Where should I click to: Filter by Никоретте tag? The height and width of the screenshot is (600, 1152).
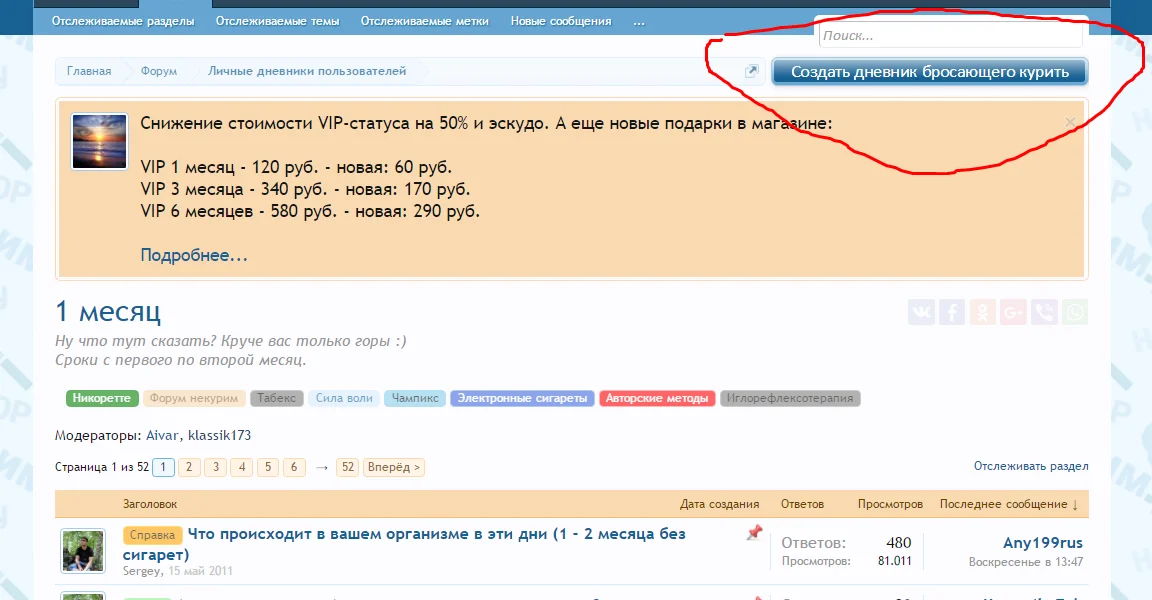[x=101, y=398]
